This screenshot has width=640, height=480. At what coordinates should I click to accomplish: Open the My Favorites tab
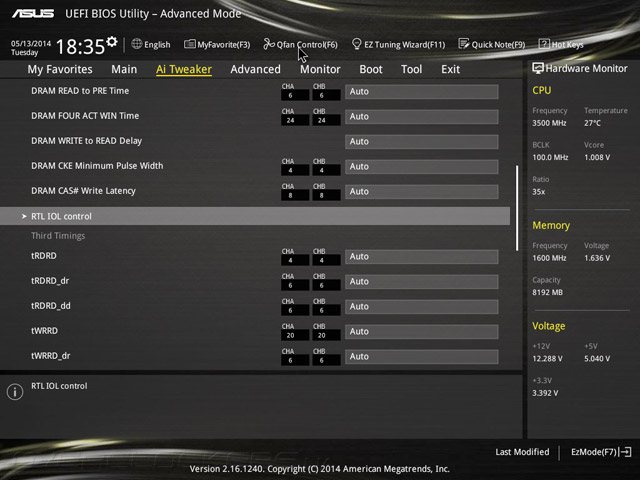click(60, 69)
